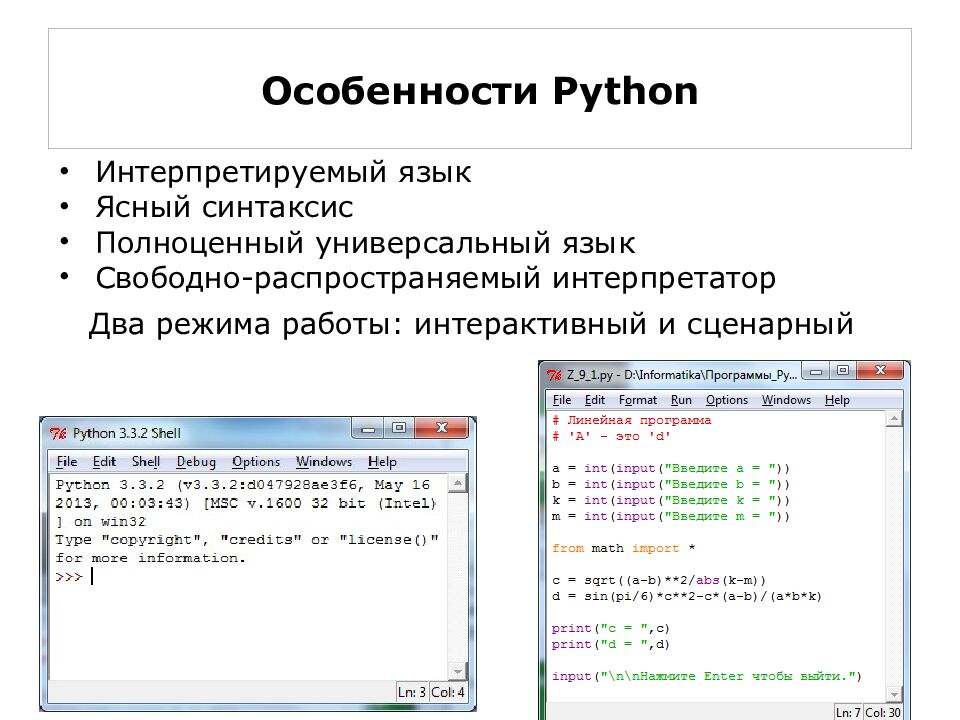
Task: Expand the Options menu in the editor
Action: (727, 400)
